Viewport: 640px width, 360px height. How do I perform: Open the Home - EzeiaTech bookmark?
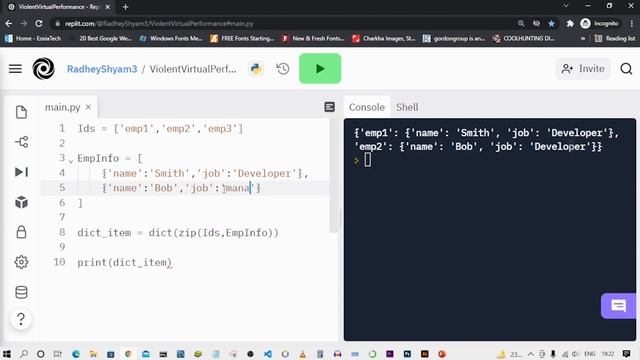tap(33, 38)
